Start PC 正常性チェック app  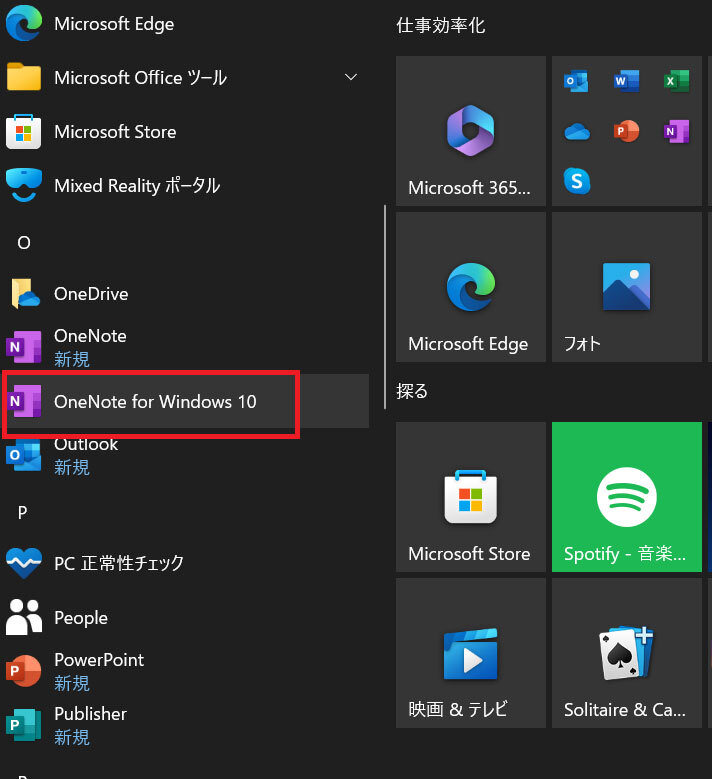click(118, 564)
